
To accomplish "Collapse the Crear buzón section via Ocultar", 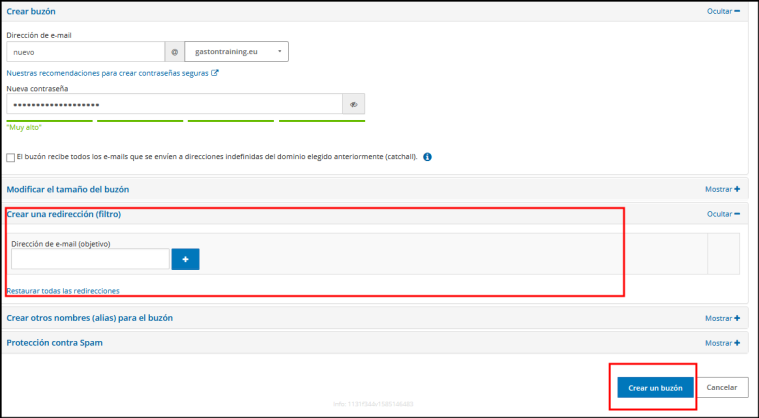I will [723, 11].
